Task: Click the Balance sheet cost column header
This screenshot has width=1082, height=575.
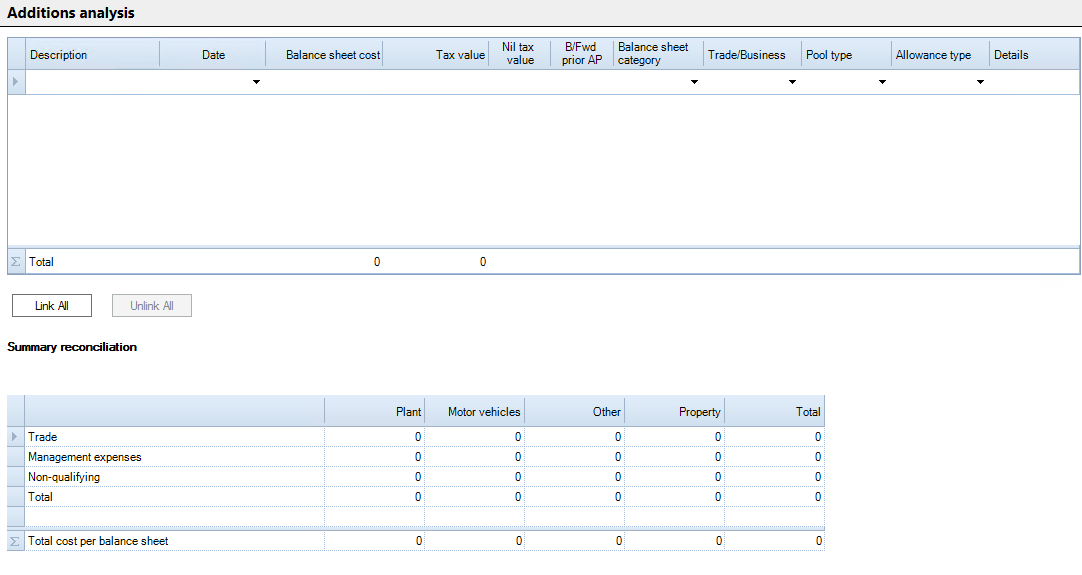Action: click(x=324, y=55)
